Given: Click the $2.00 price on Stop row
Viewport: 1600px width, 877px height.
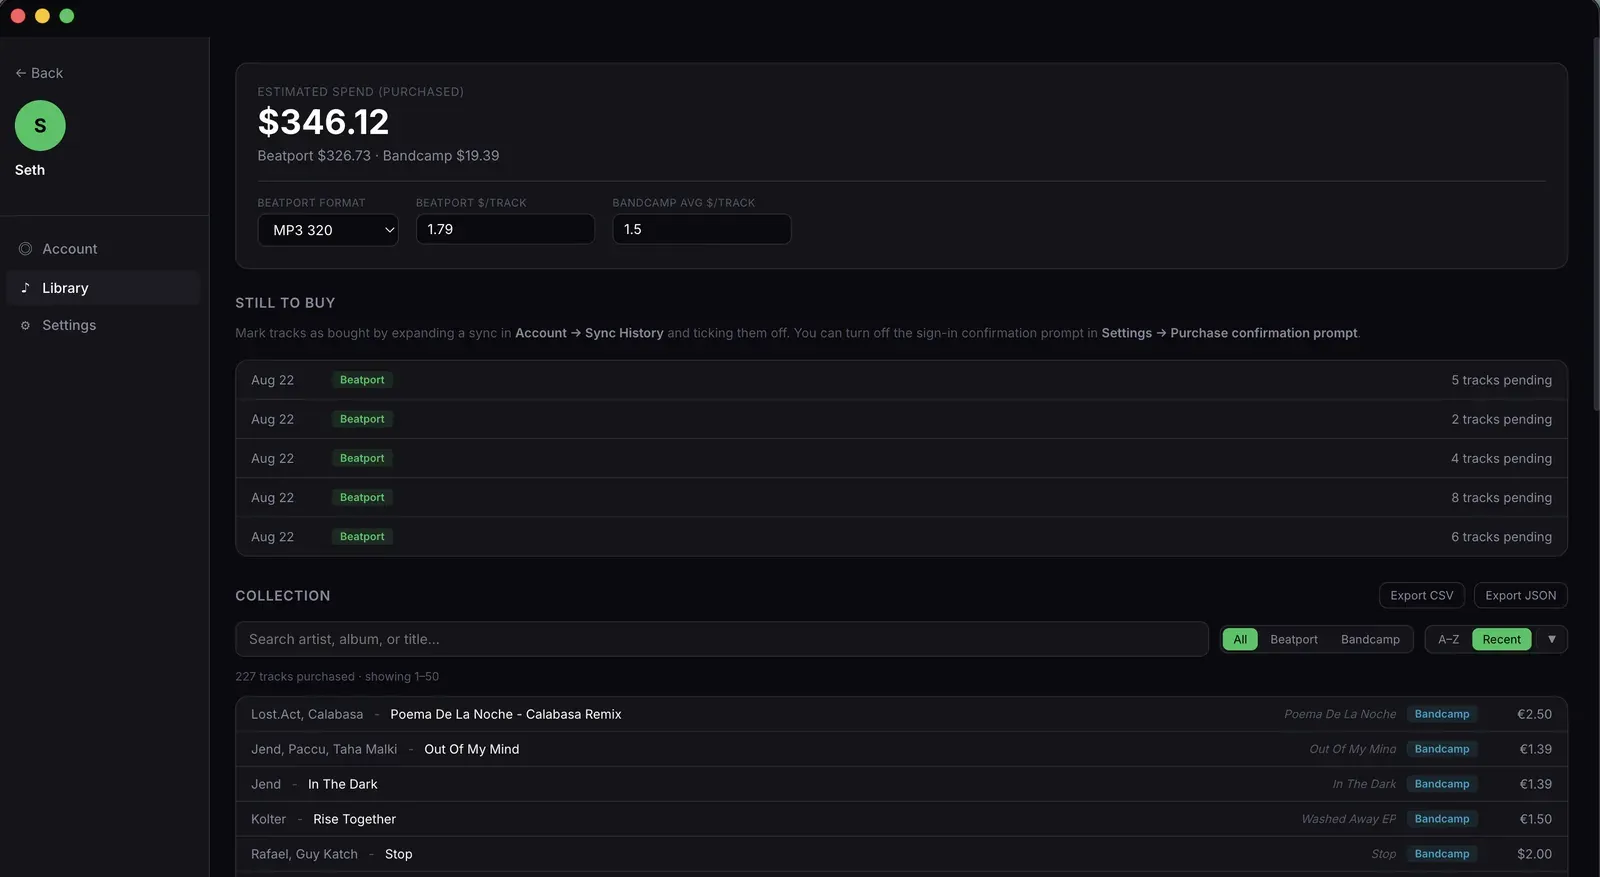Looking at the screenshot, I should (1534, 854).
